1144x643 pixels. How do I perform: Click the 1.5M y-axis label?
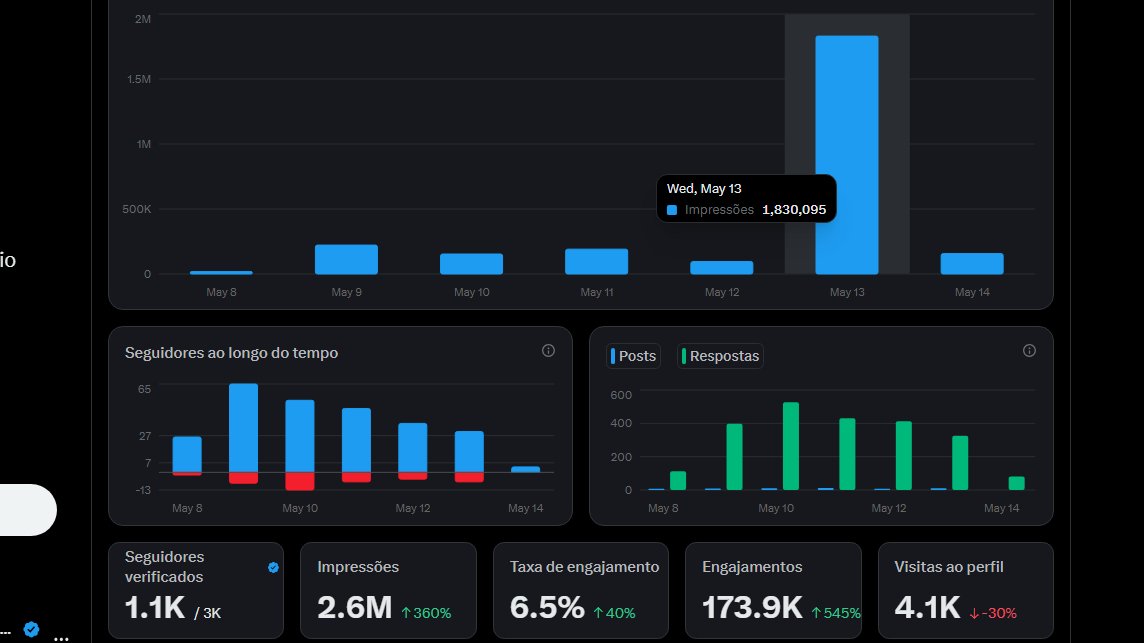pos(139,79)
